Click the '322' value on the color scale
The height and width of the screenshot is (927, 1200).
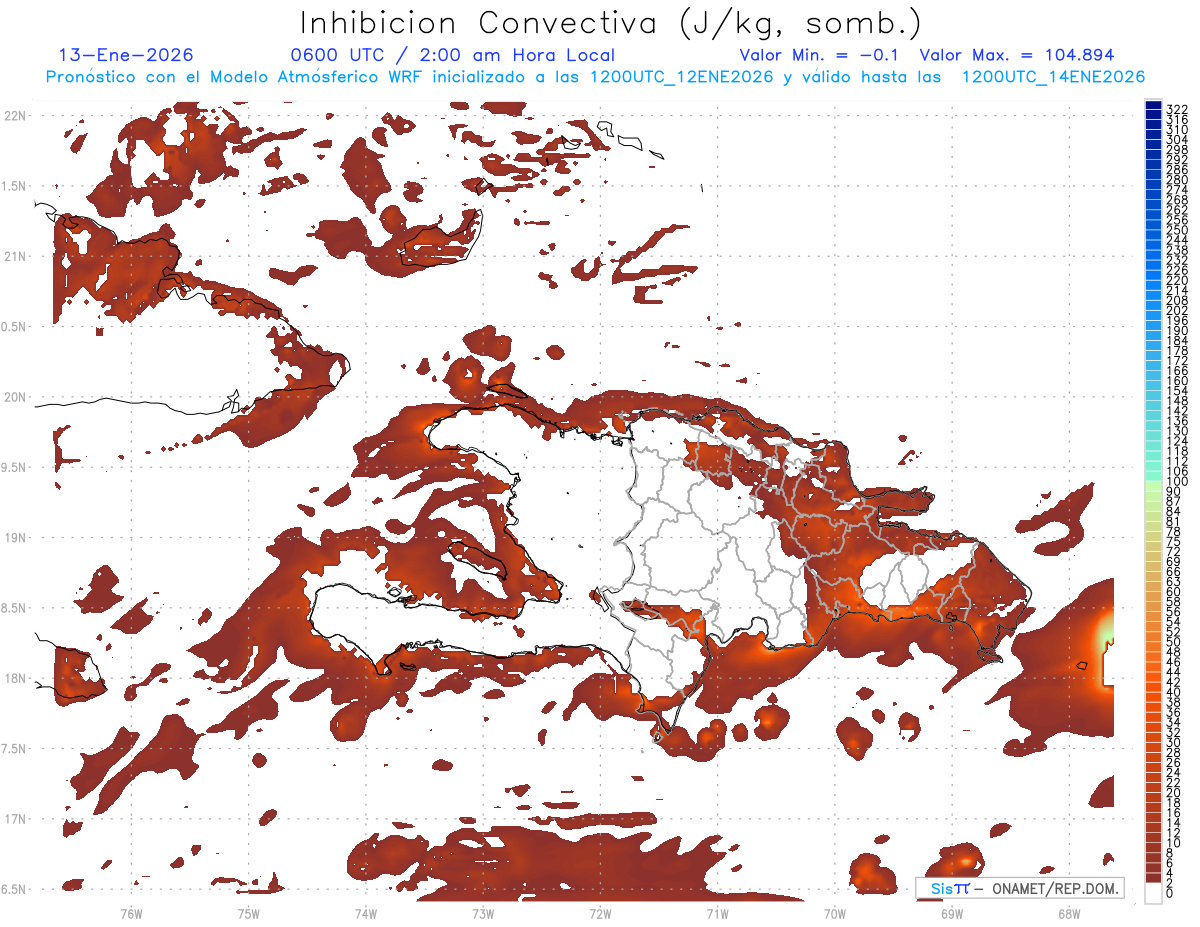pyautogui.click(x=1177, y=108)
